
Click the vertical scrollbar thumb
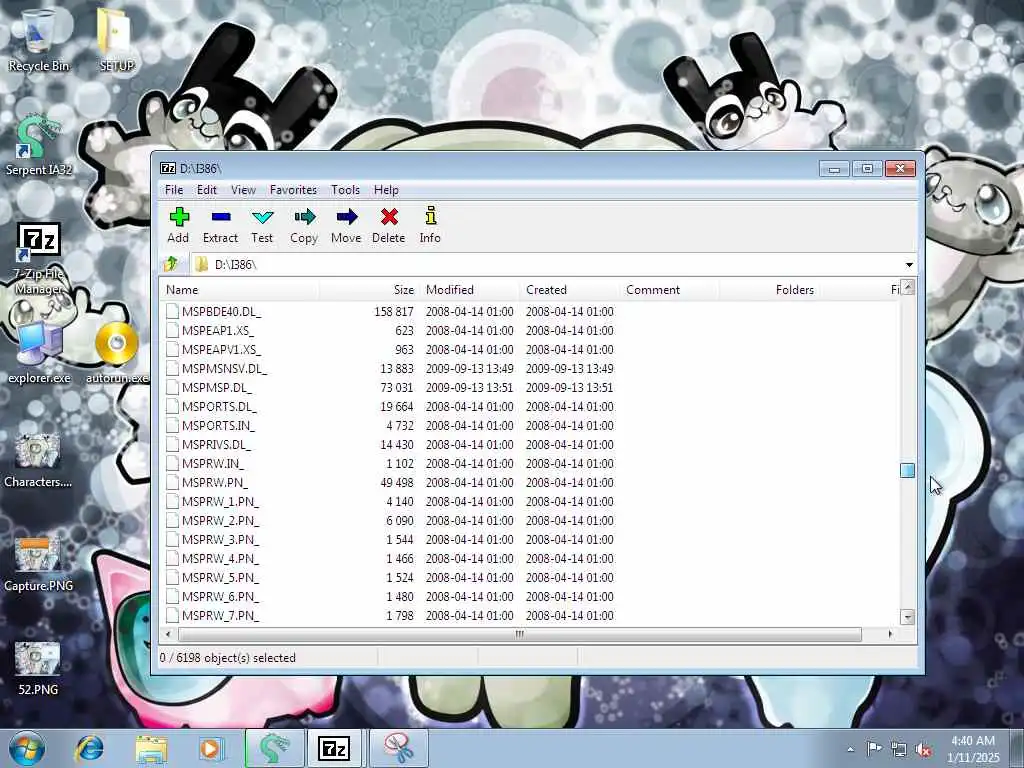click(907, 470)
